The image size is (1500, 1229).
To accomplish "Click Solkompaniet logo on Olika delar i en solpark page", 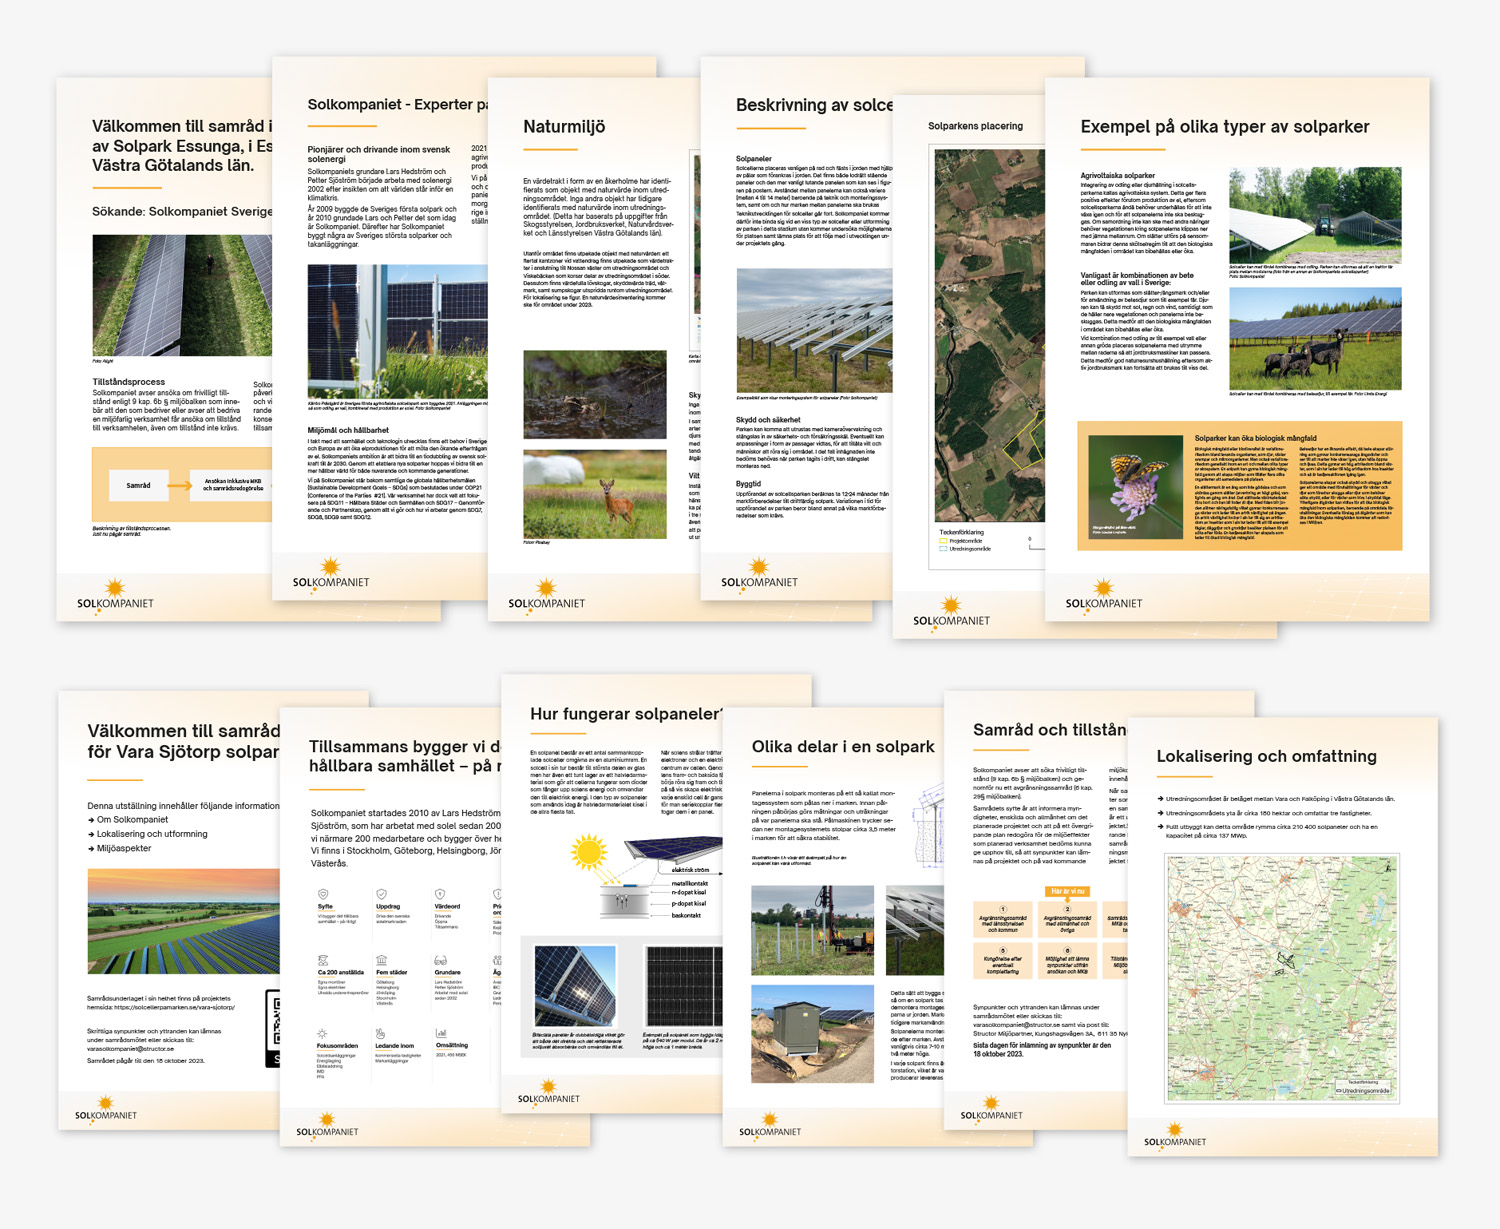I will pyautogui.click(x=770, y=1125).
